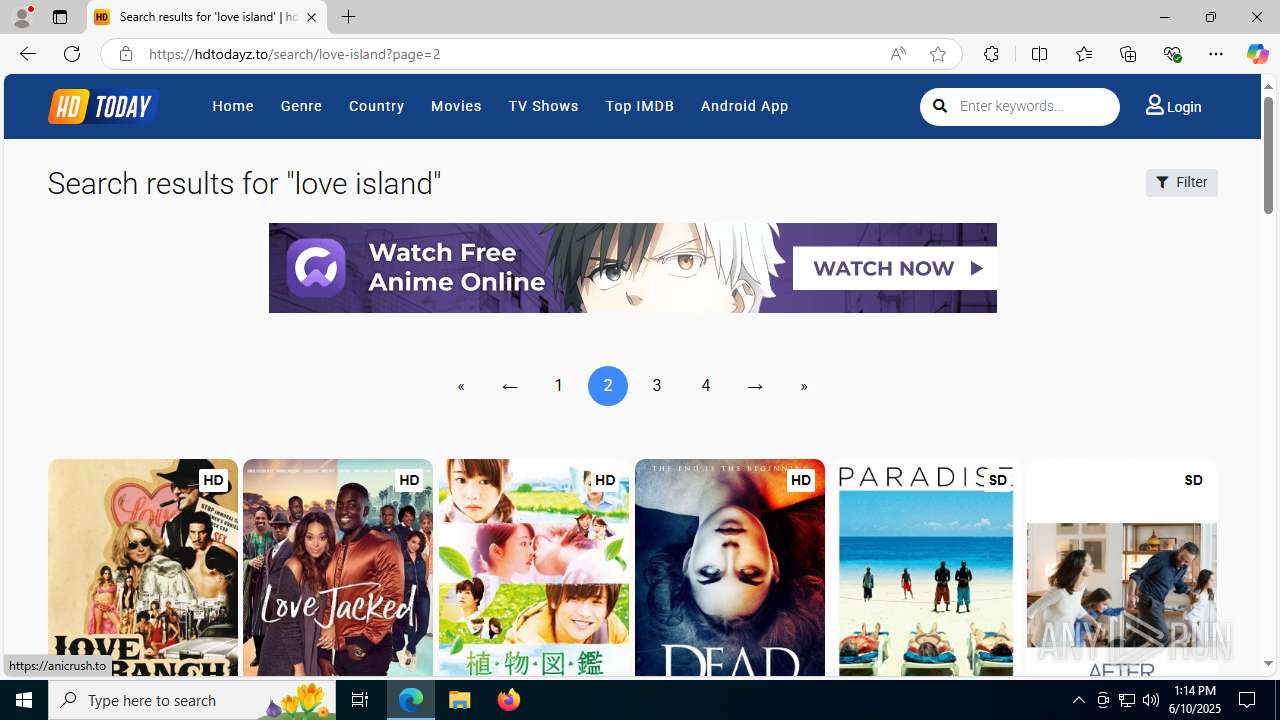Open browser Extensions icon

click(x=991, y=54)
